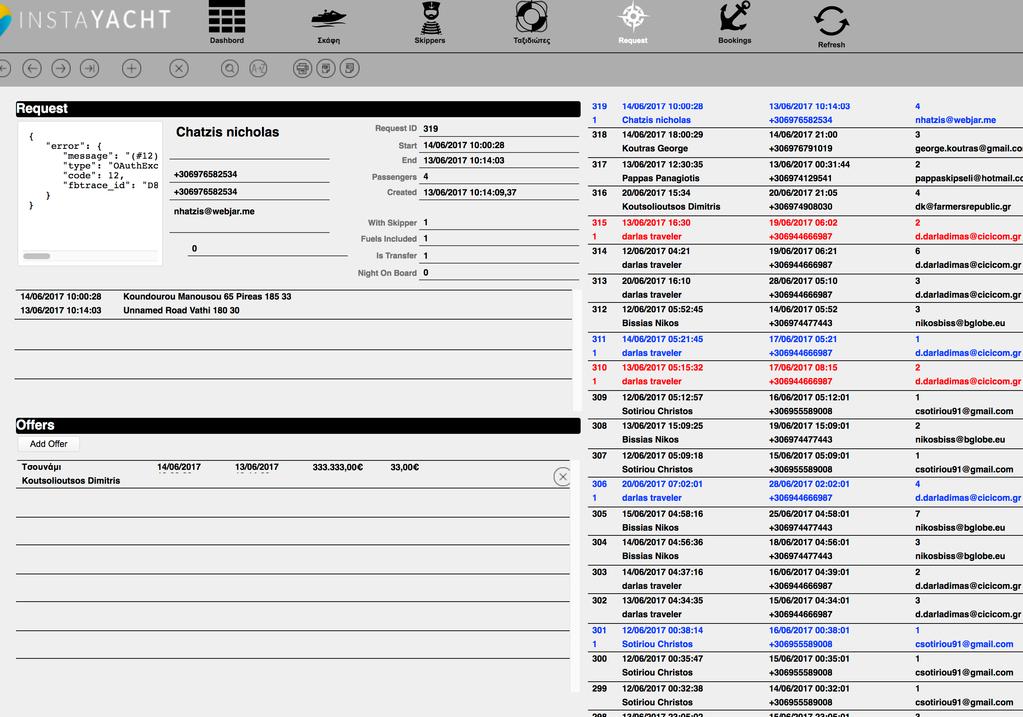Select request 309 Sotiriou Christos
Viewport: 1023px width, 717px height.
805,404
